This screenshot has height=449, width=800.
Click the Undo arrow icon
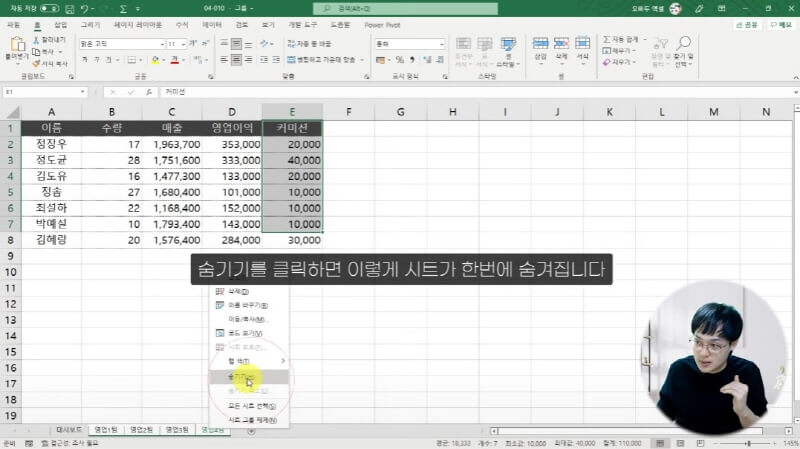point(85,9)
